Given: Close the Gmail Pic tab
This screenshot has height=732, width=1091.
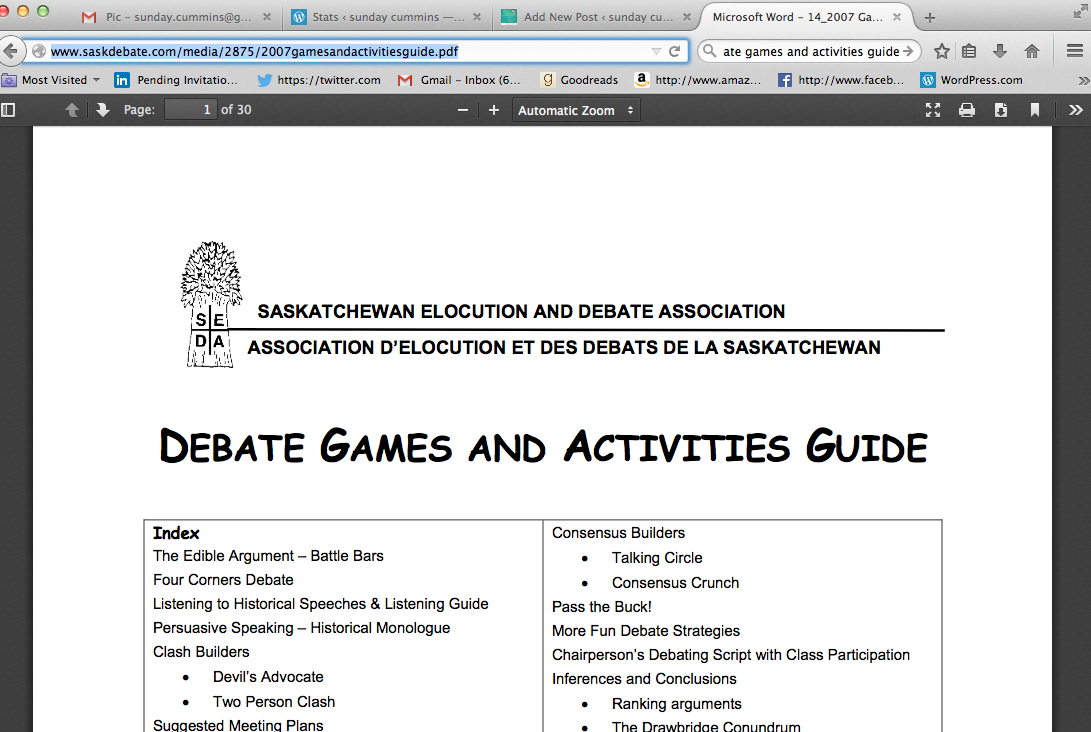Looking at the screenshot, I should tap(267, 17).
